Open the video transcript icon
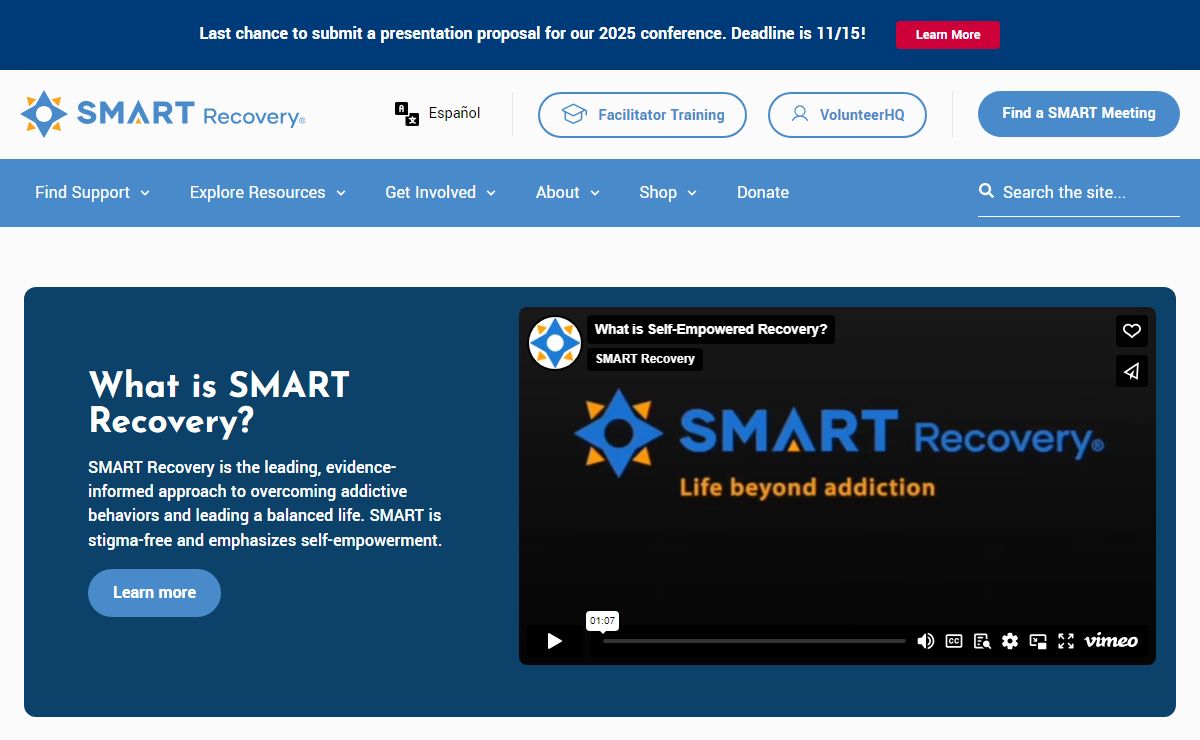Image resolution: width=1200 pixels, height=740 pixels. pos(982,641)
